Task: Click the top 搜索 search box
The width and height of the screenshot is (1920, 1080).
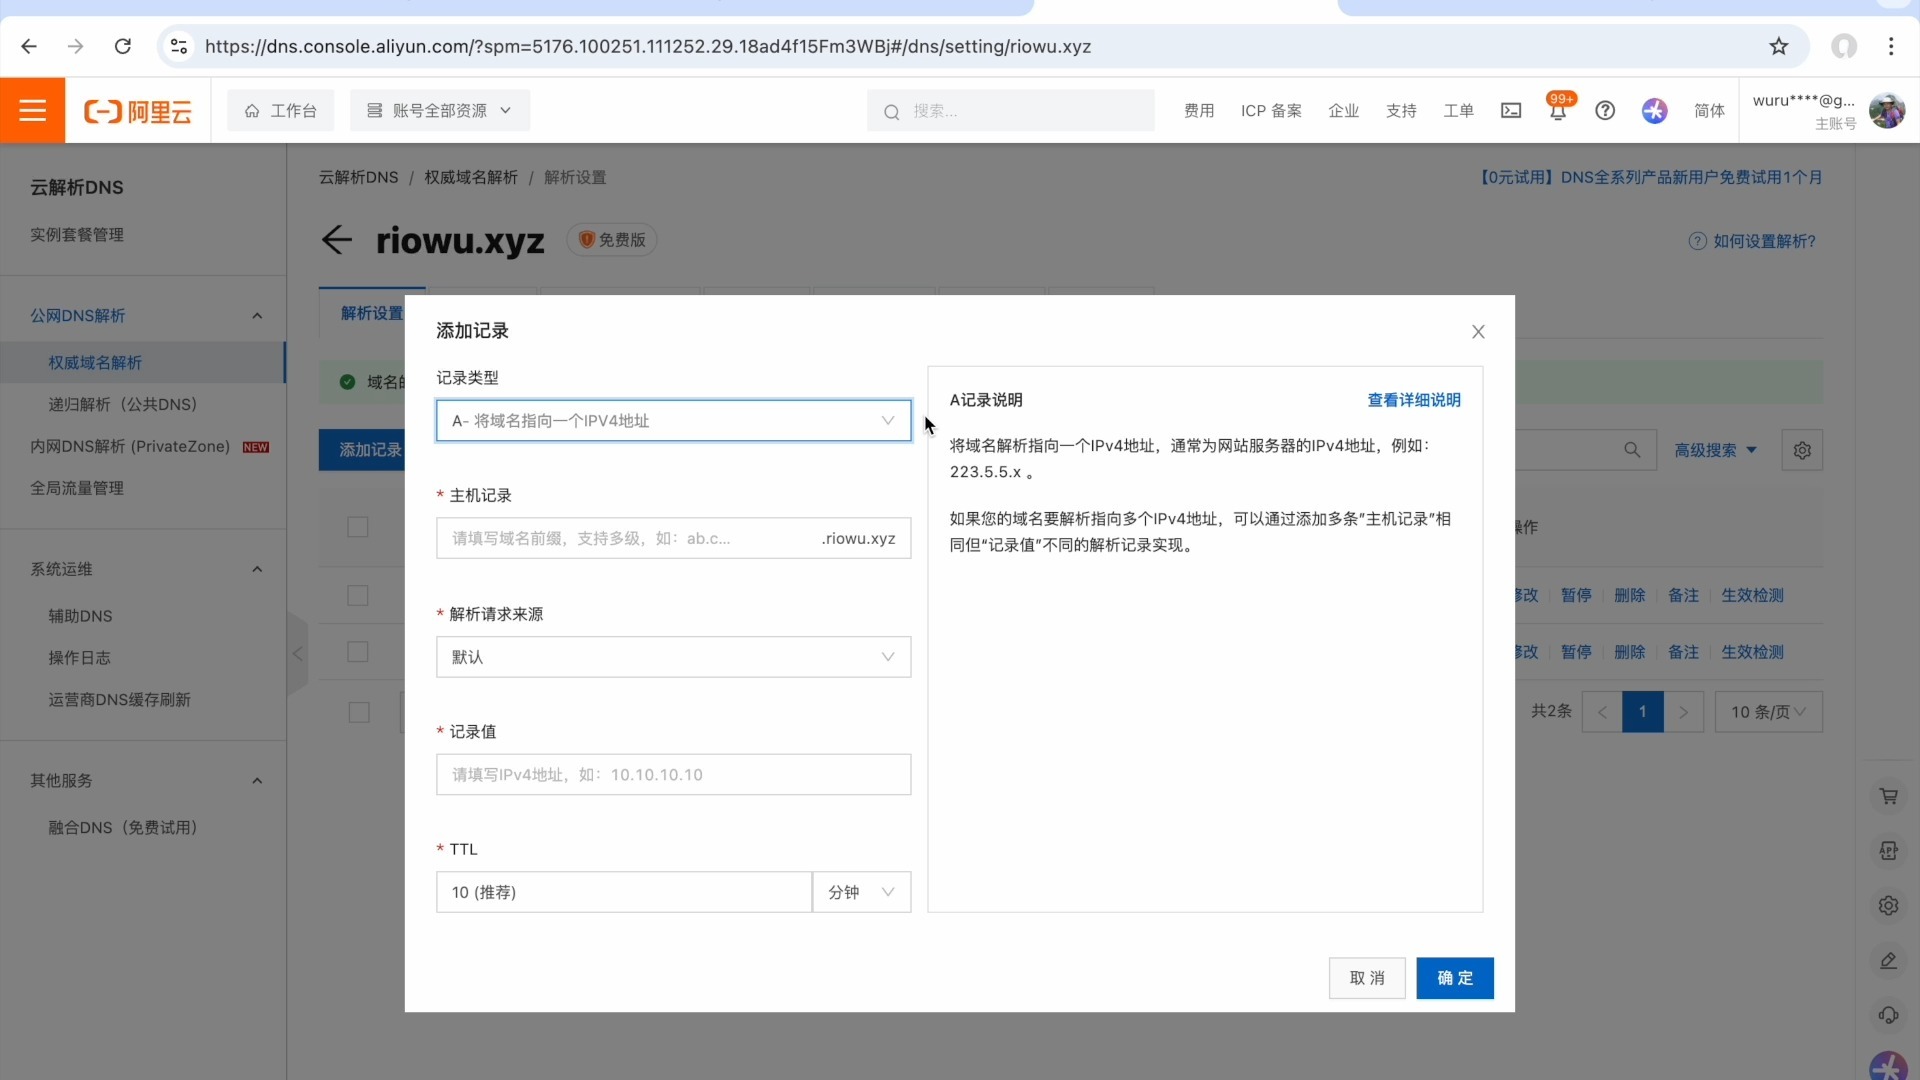Action: pos(1010,110)
